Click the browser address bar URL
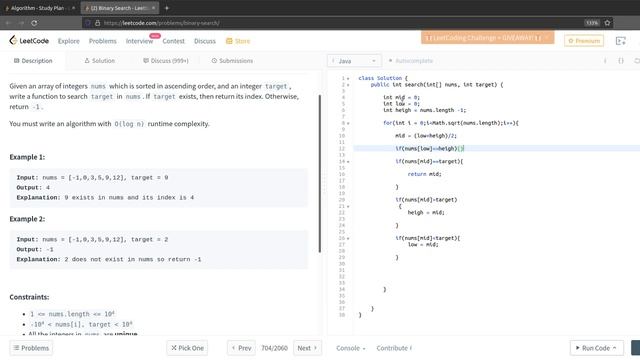Image resolution: width=640 pixels, height=360 pixels. [162, 23]
